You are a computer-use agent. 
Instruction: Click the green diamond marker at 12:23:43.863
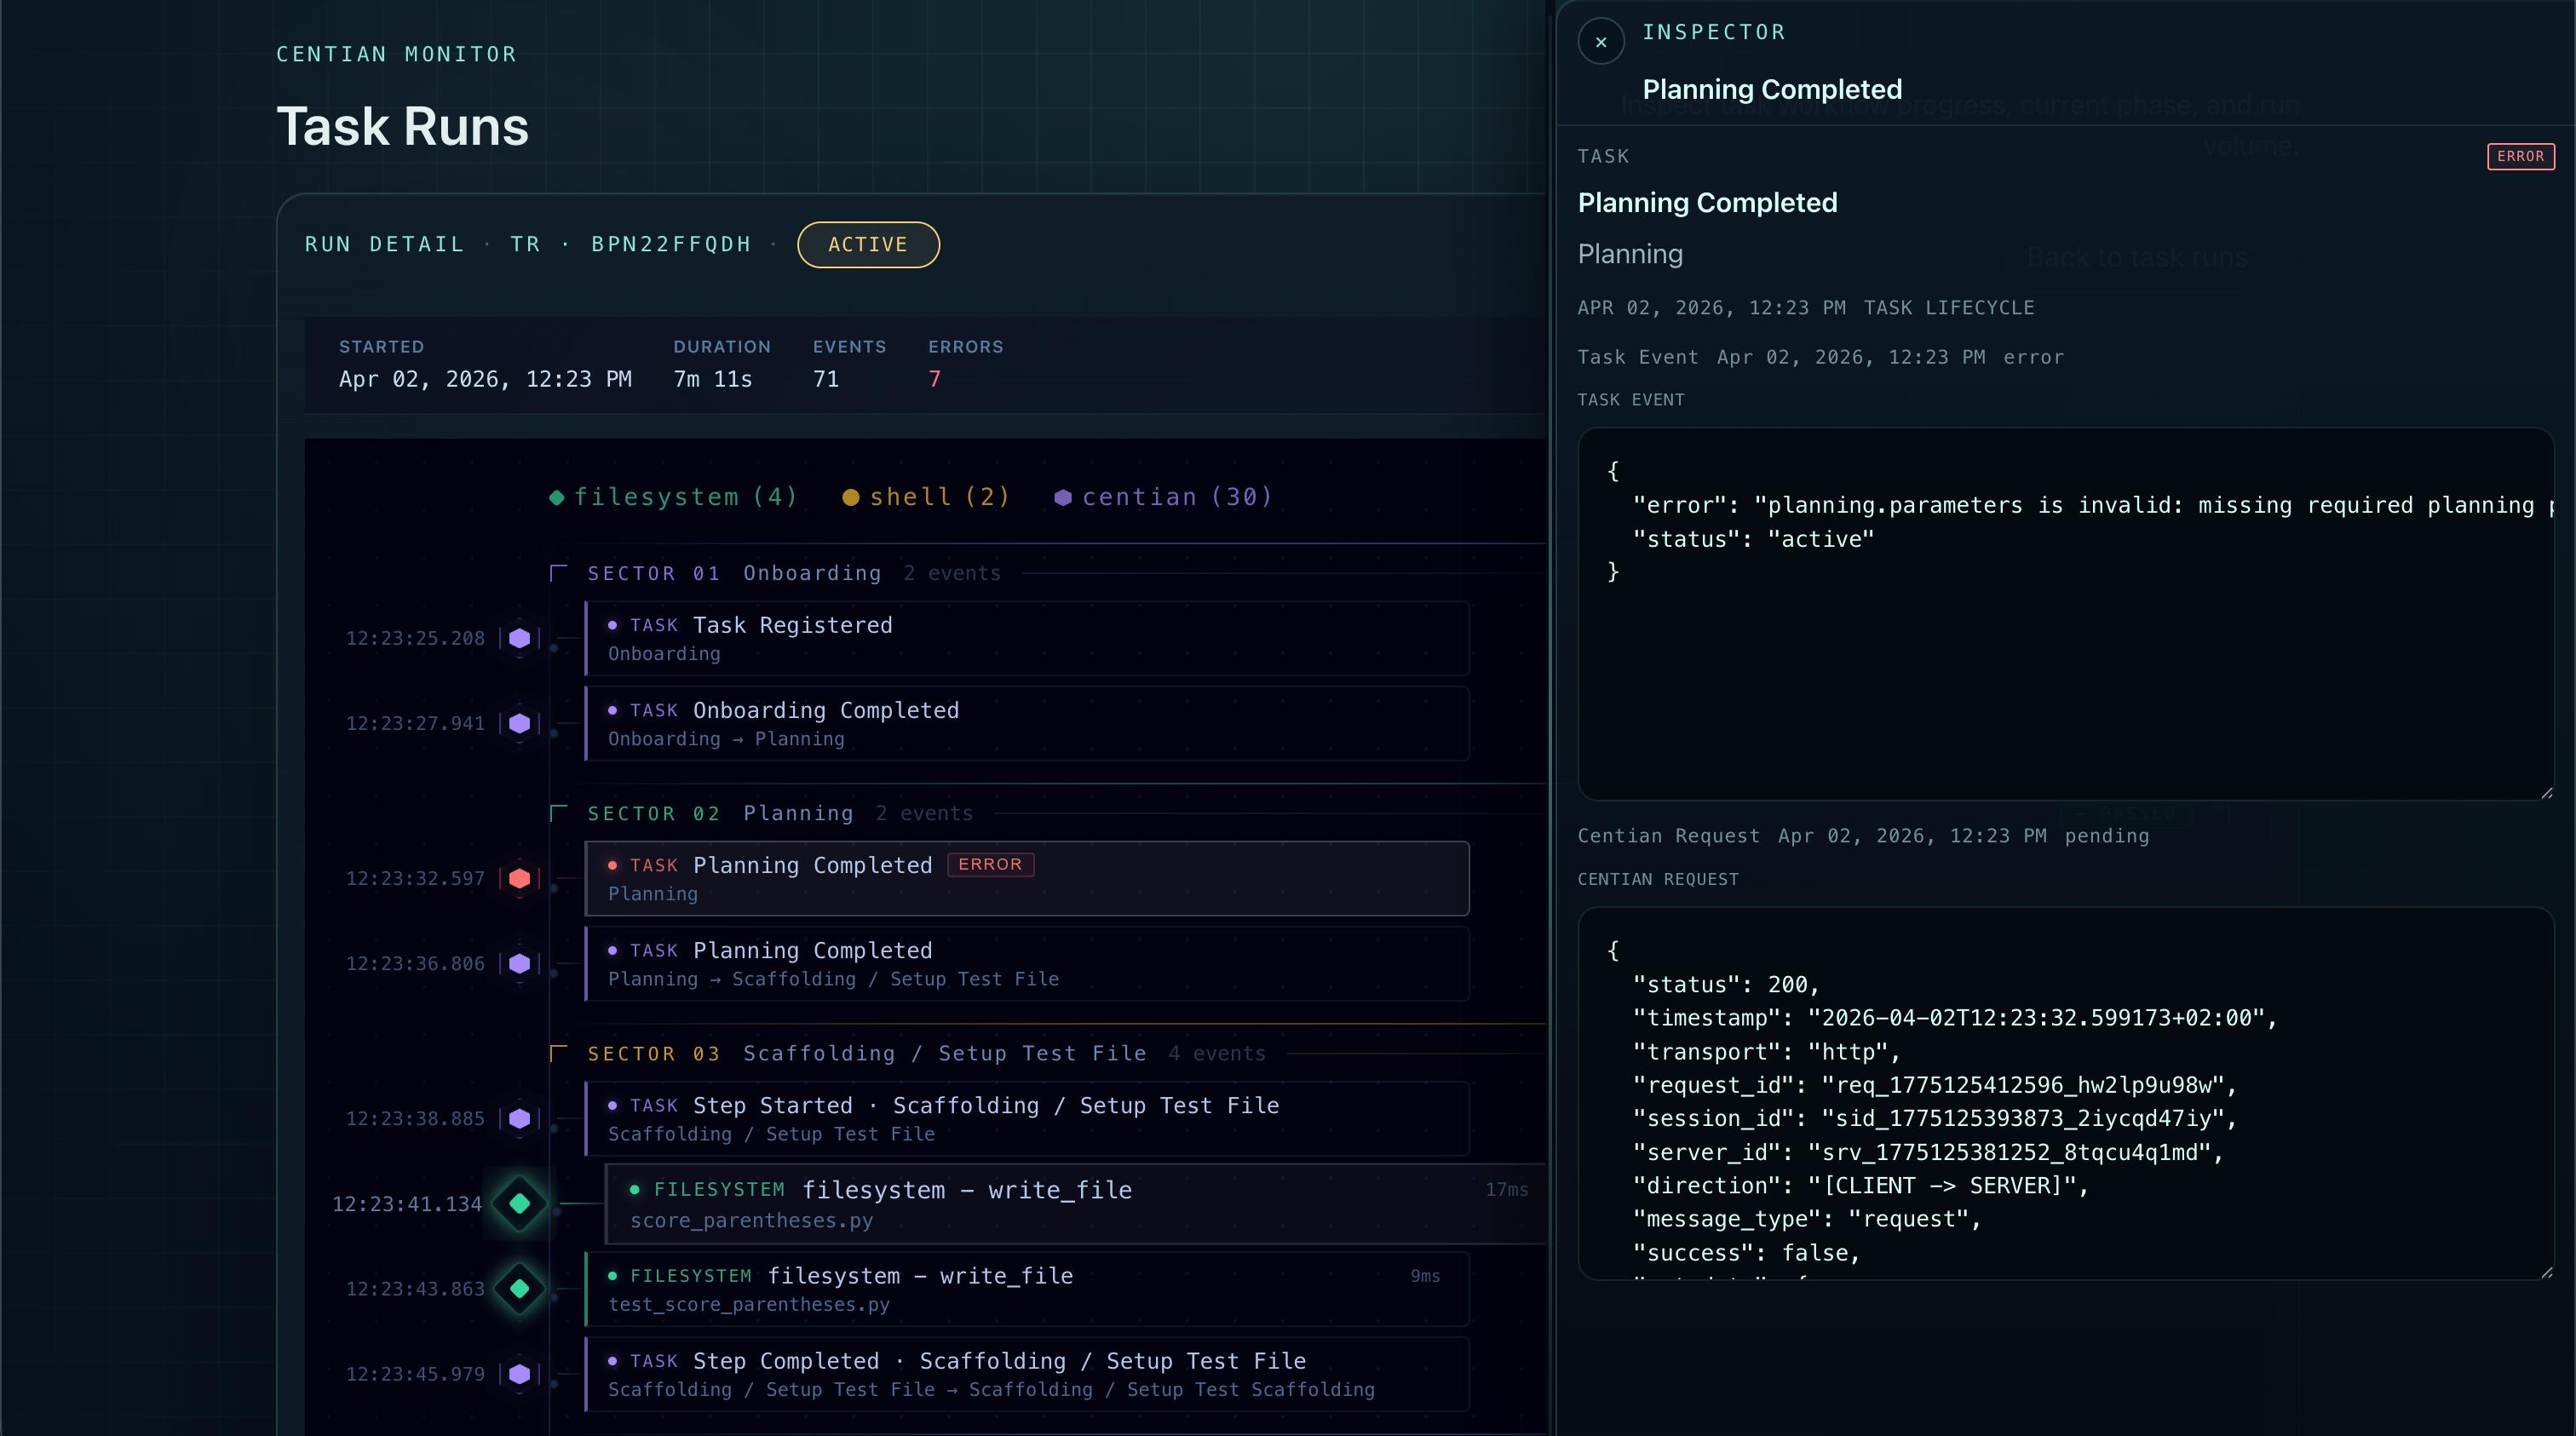click(519, 1288)
